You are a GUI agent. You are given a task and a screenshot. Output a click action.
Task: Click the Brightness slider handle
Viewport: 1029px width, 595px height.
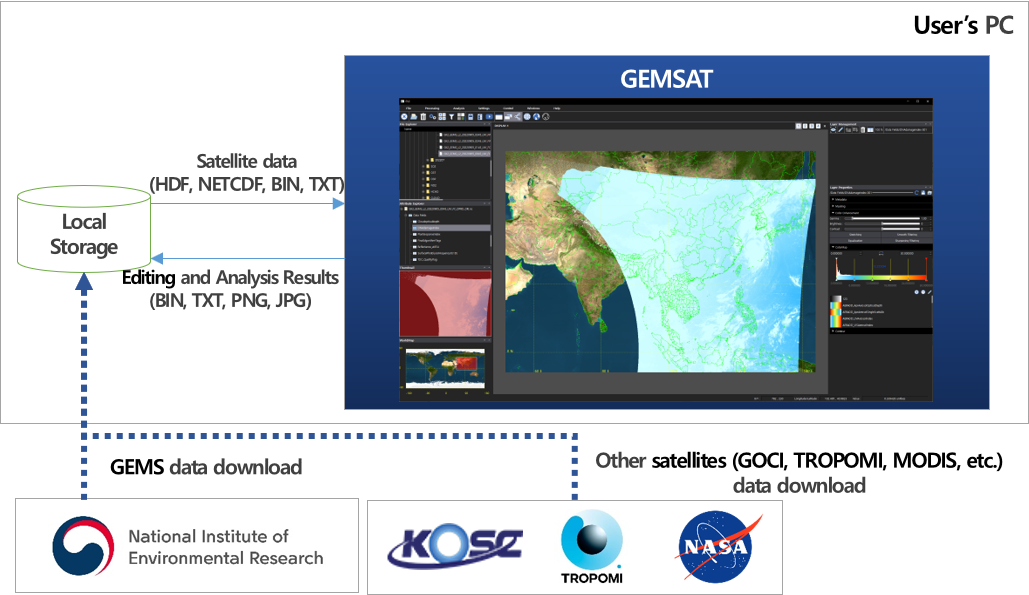[x=882, y=224]
